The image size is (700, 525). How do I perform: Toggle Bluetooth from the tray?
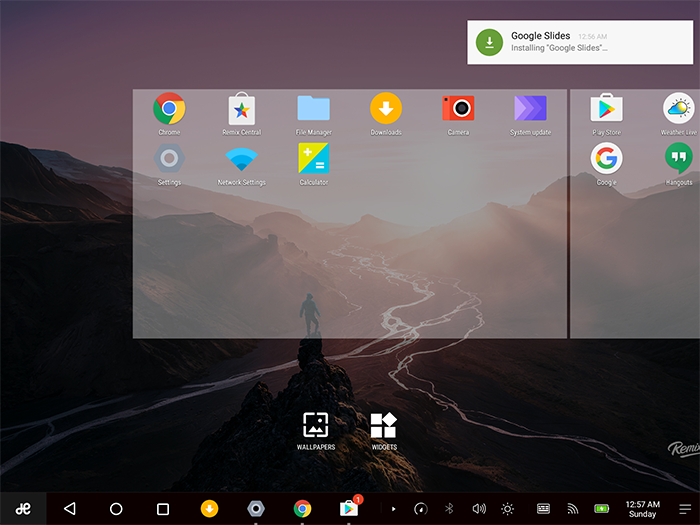pyautogui.click(x=449, y=508)
